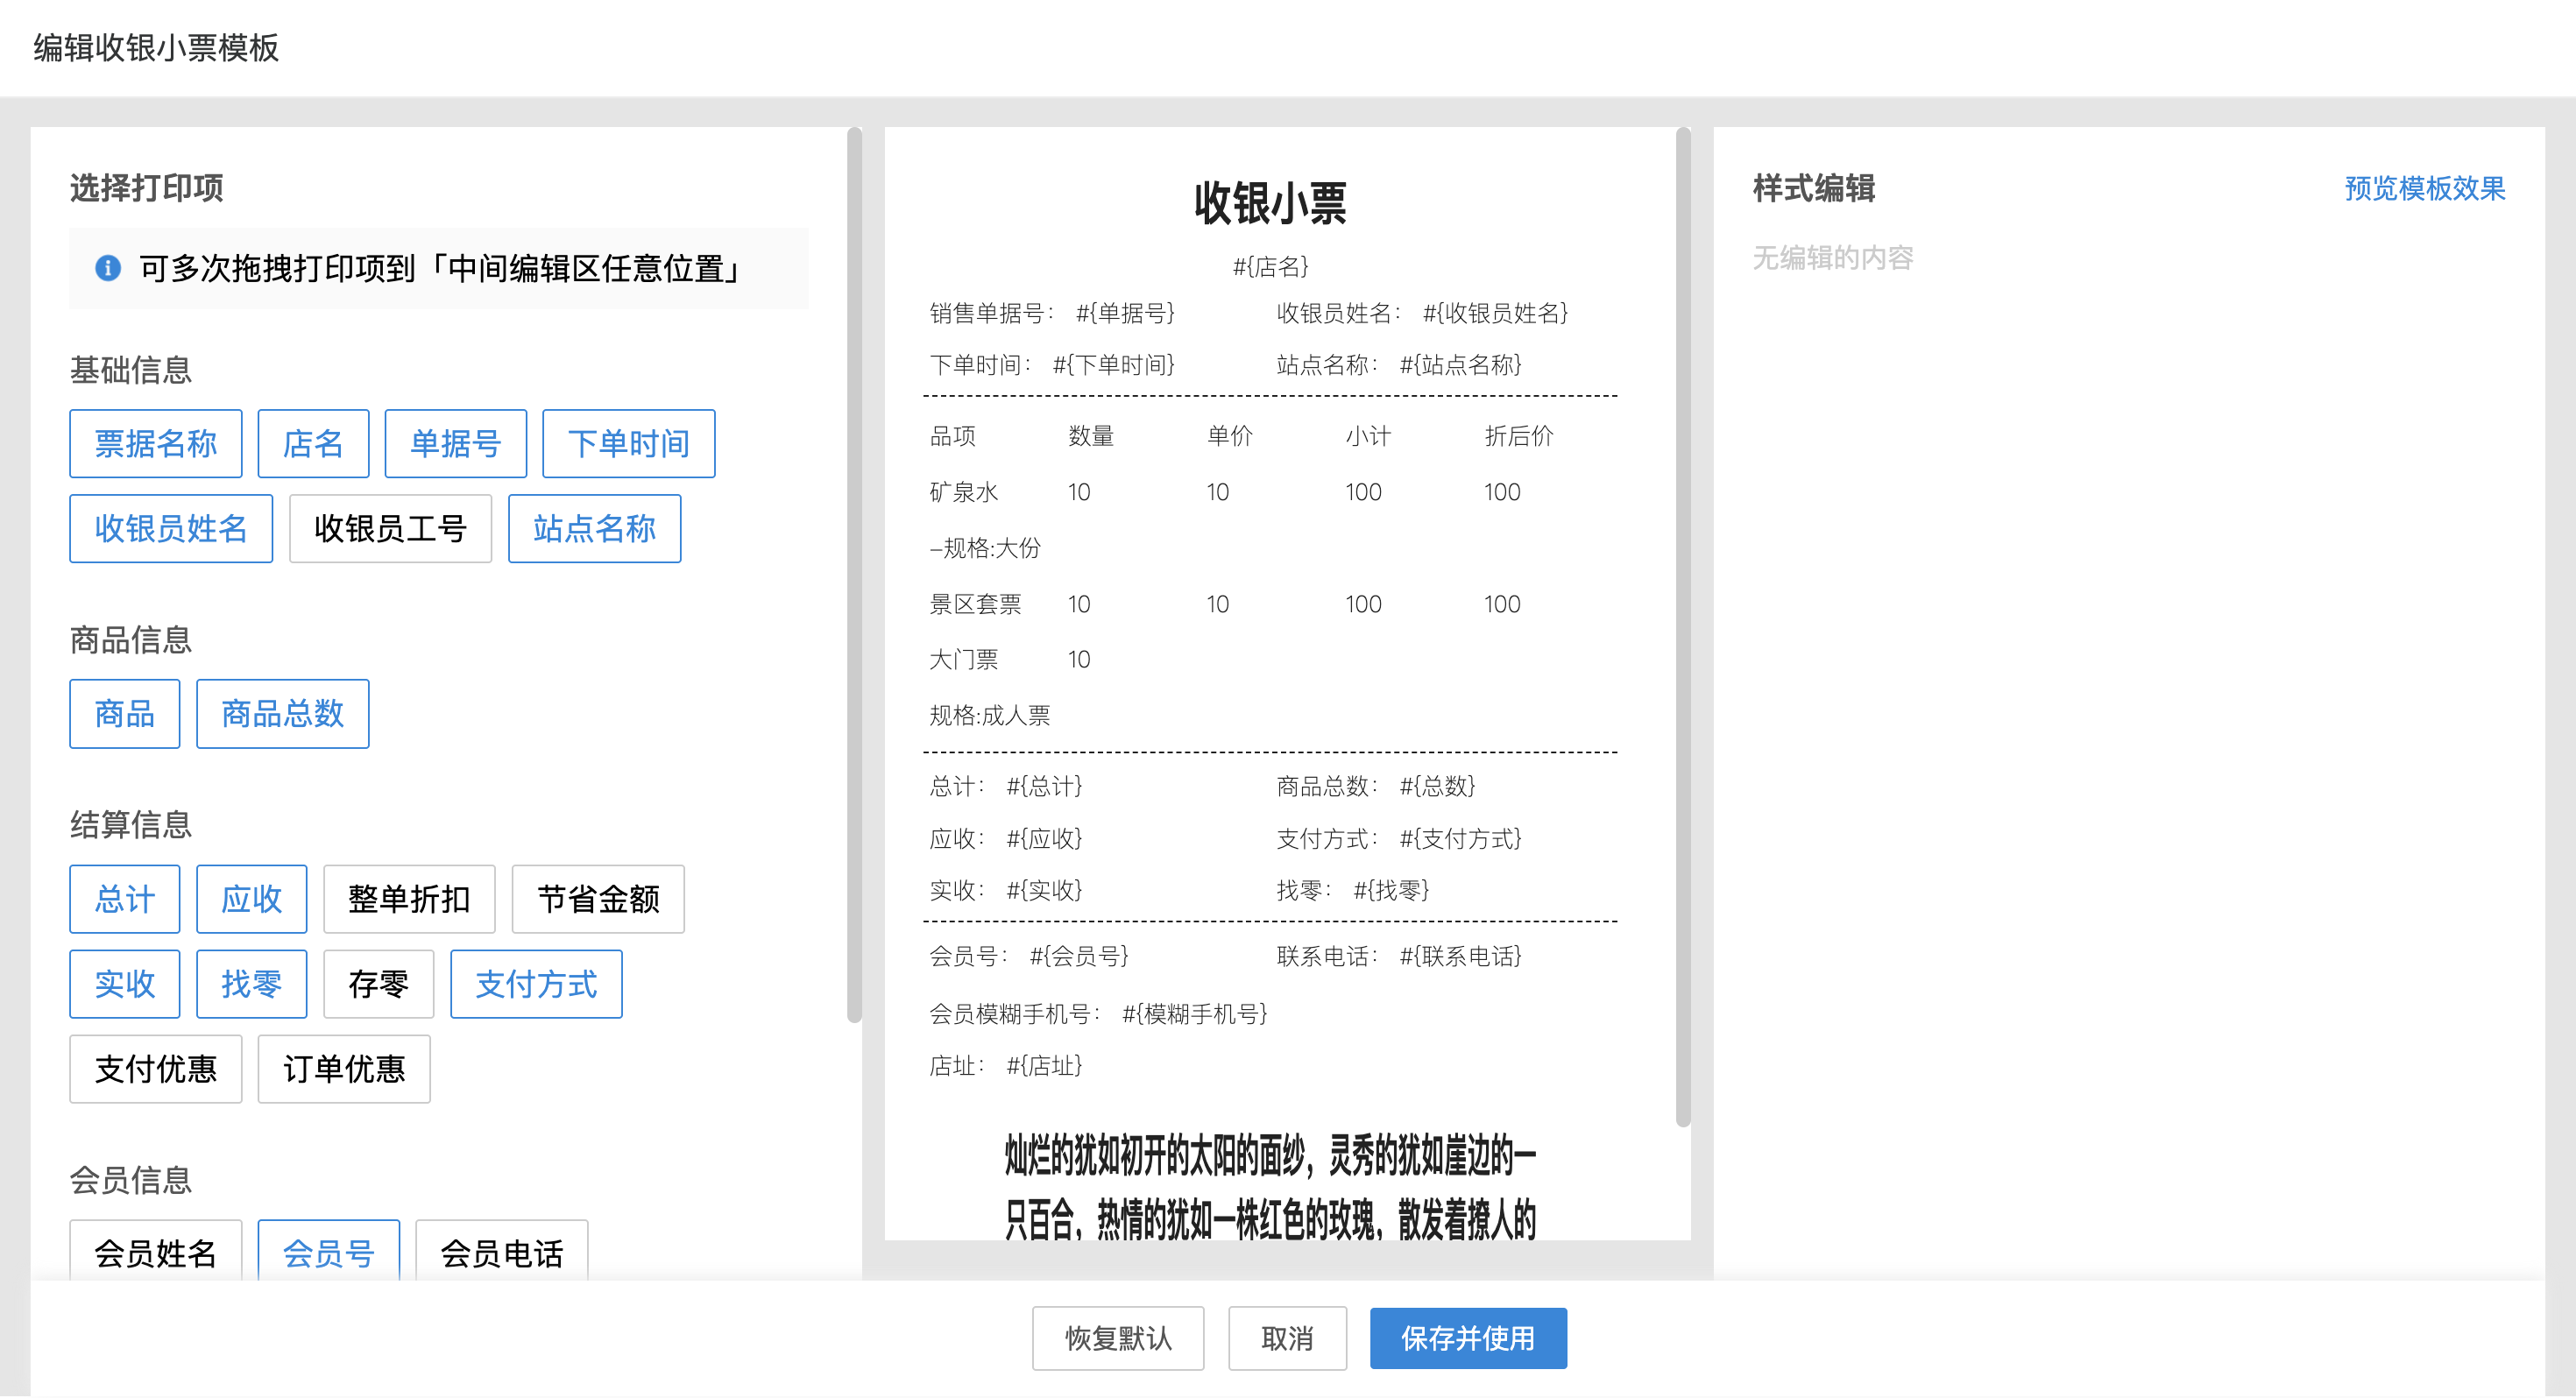Select the 会员模糊手机号 field in receipt
This screenshot has height=1398, width=2576.
[1098, 1013]
